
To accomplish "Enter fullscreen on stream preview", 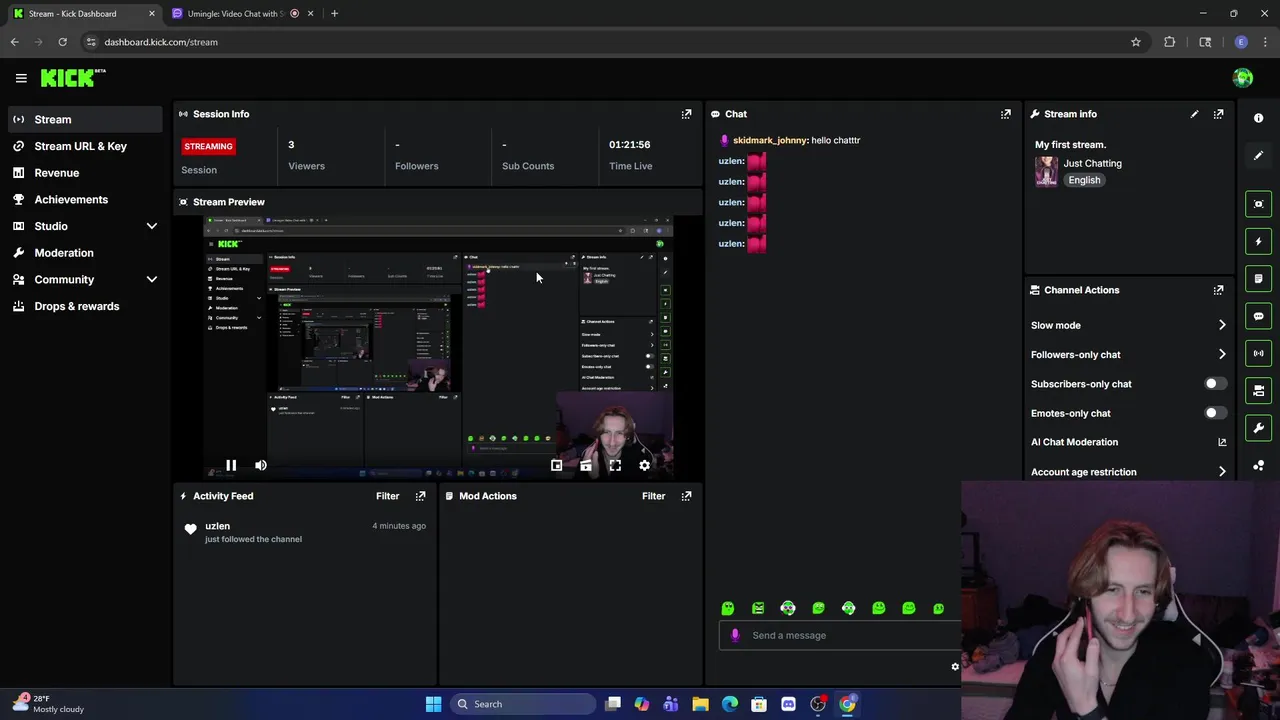I will pyautogui.click(x=615, y=465).
